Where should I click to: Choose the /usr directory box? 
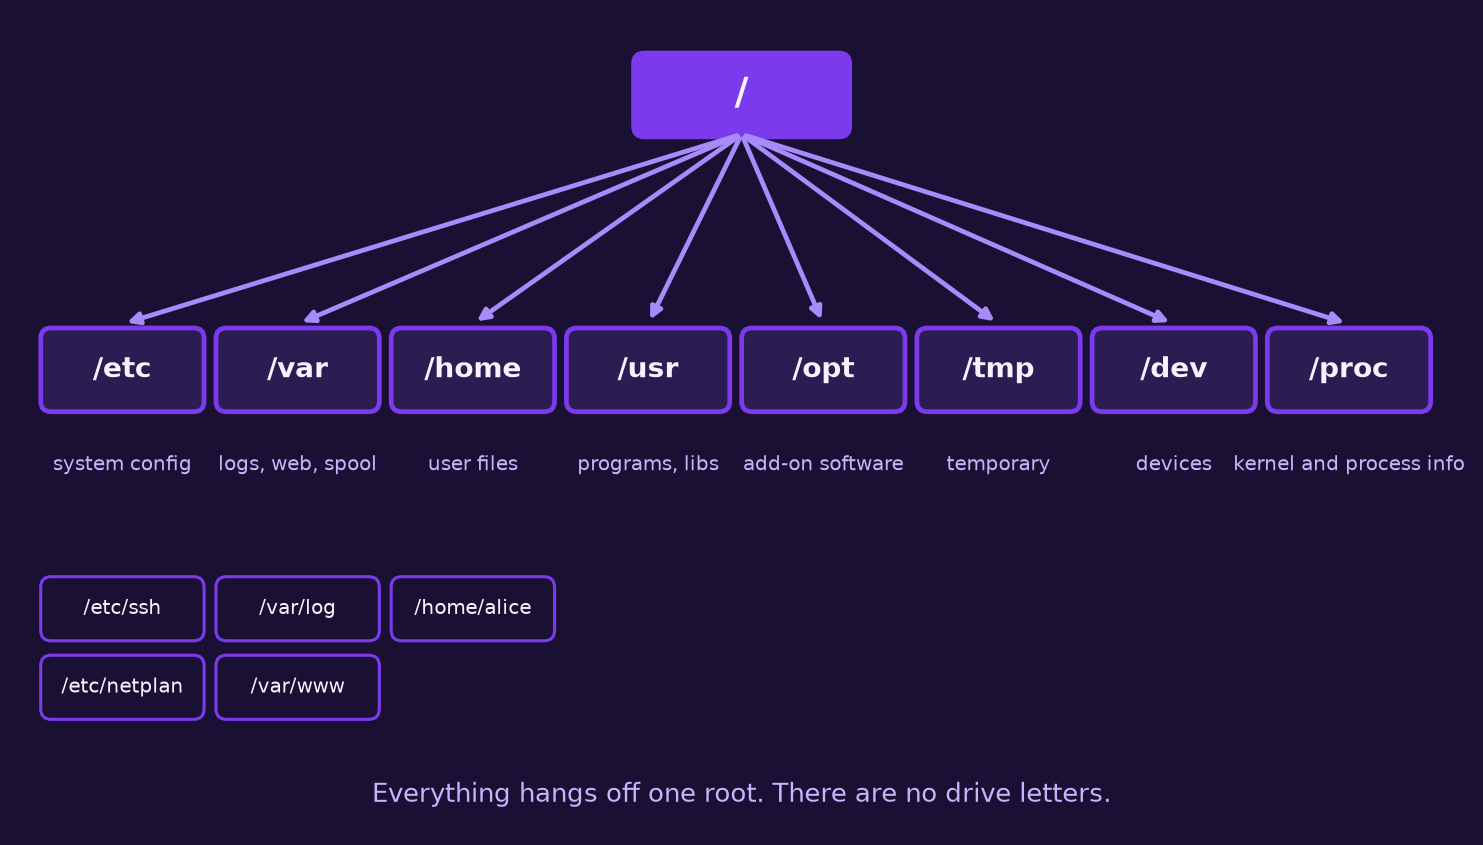[648, 370]
